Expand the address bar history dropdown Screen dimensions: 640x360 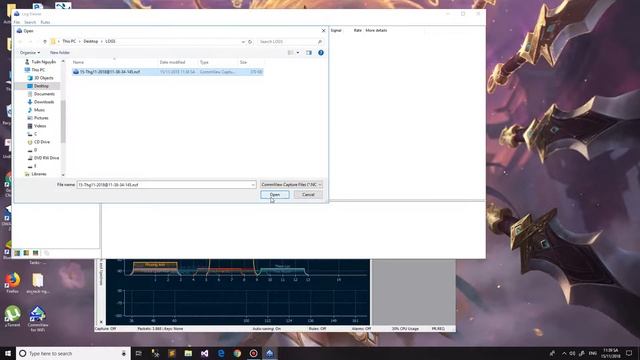tap(243, 42)
